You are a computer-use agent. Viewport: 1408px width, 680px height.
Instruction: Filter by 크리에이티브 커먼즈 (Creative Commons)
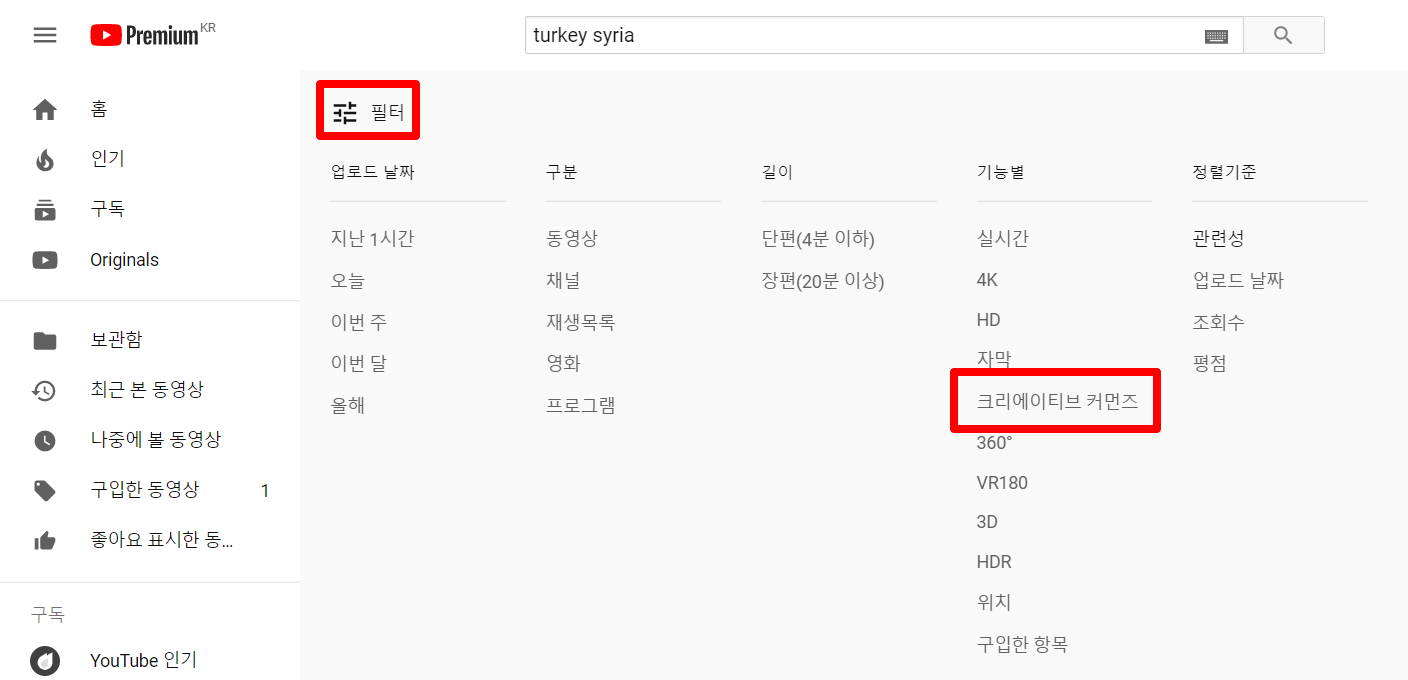(1057, 402)
